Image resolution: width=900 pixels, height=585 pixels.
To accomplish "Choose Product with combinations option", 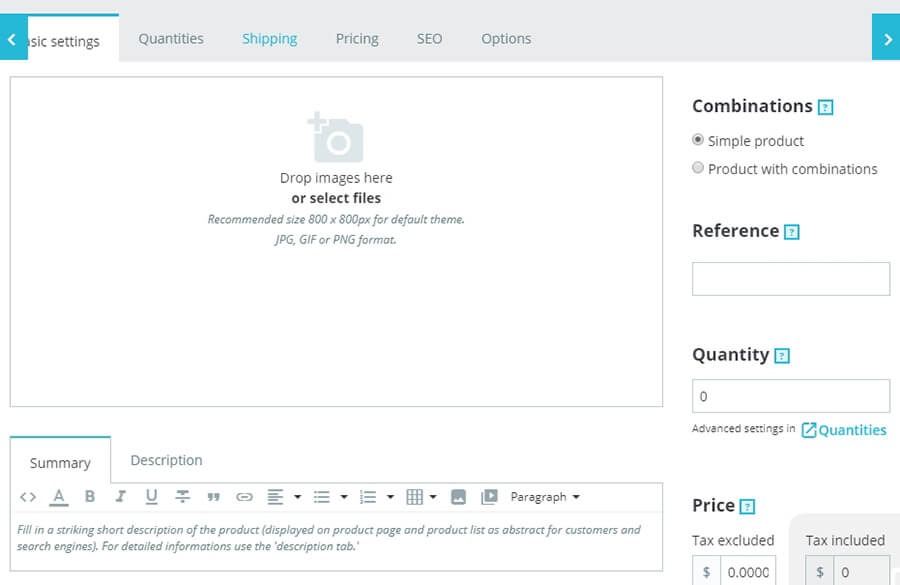I will tap(698, 168).
